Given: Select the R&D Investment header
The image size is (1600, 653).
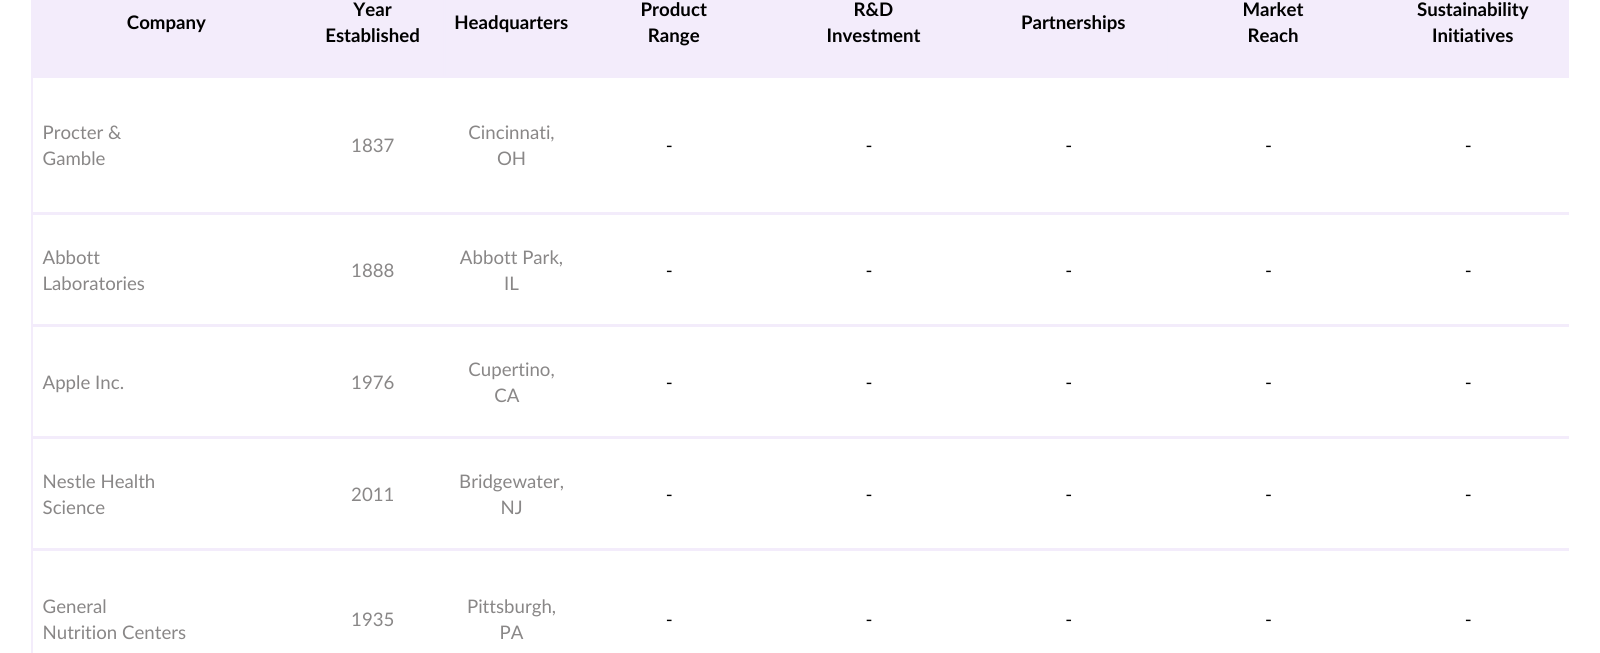Looking at the screenshot, I should tap(873, 23).
